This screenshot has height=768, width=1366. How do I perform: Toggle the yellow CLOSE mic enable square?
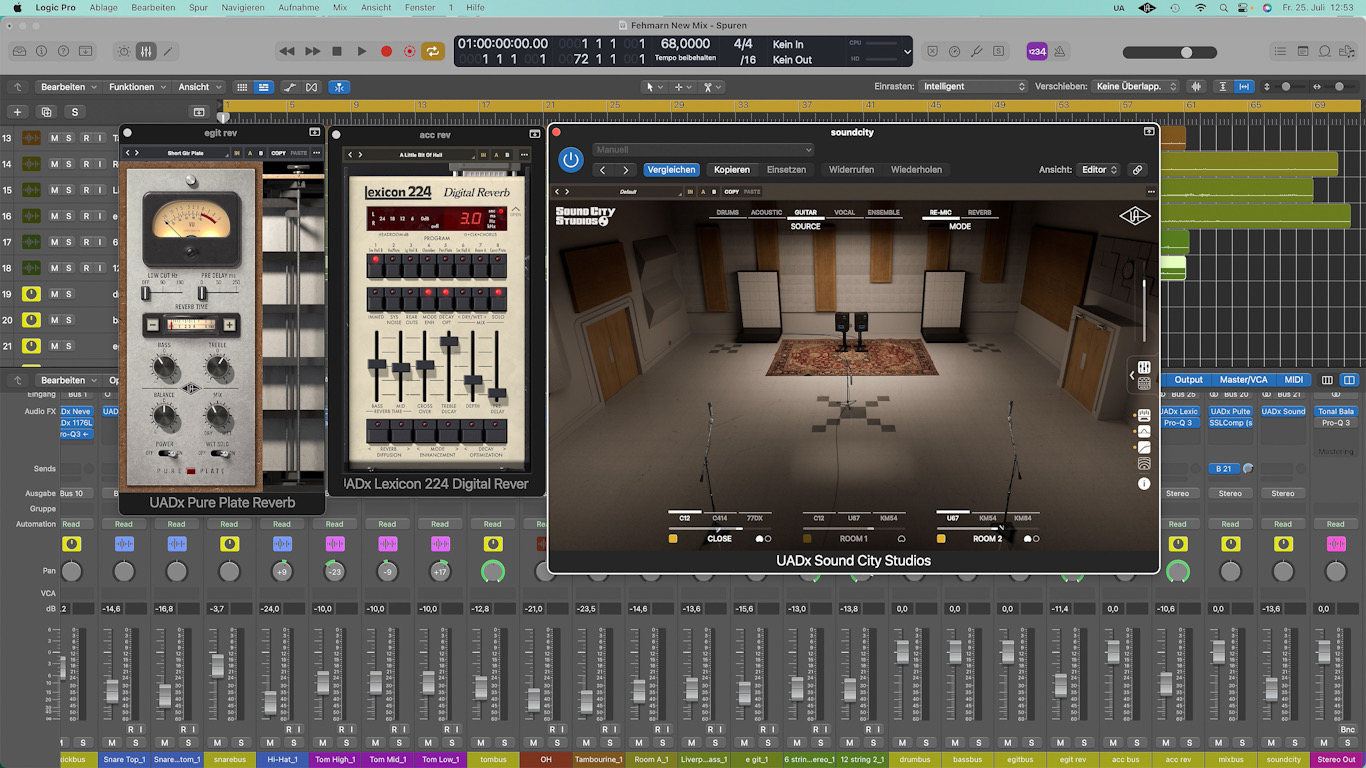[674, 539]
